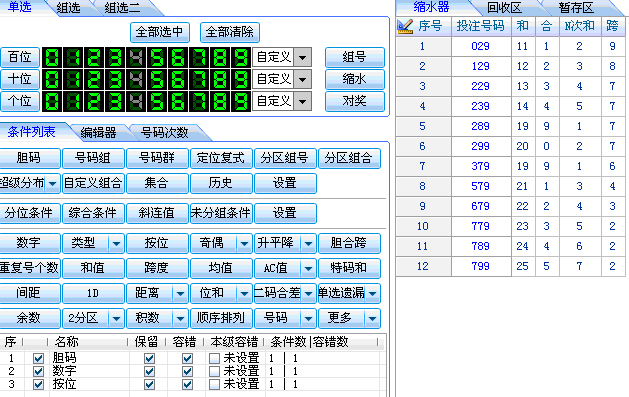Screen dimensions: 629x397
Task: Sort by the 投注号码 column header
Action: pyautogui.click(x=481, y=26)
